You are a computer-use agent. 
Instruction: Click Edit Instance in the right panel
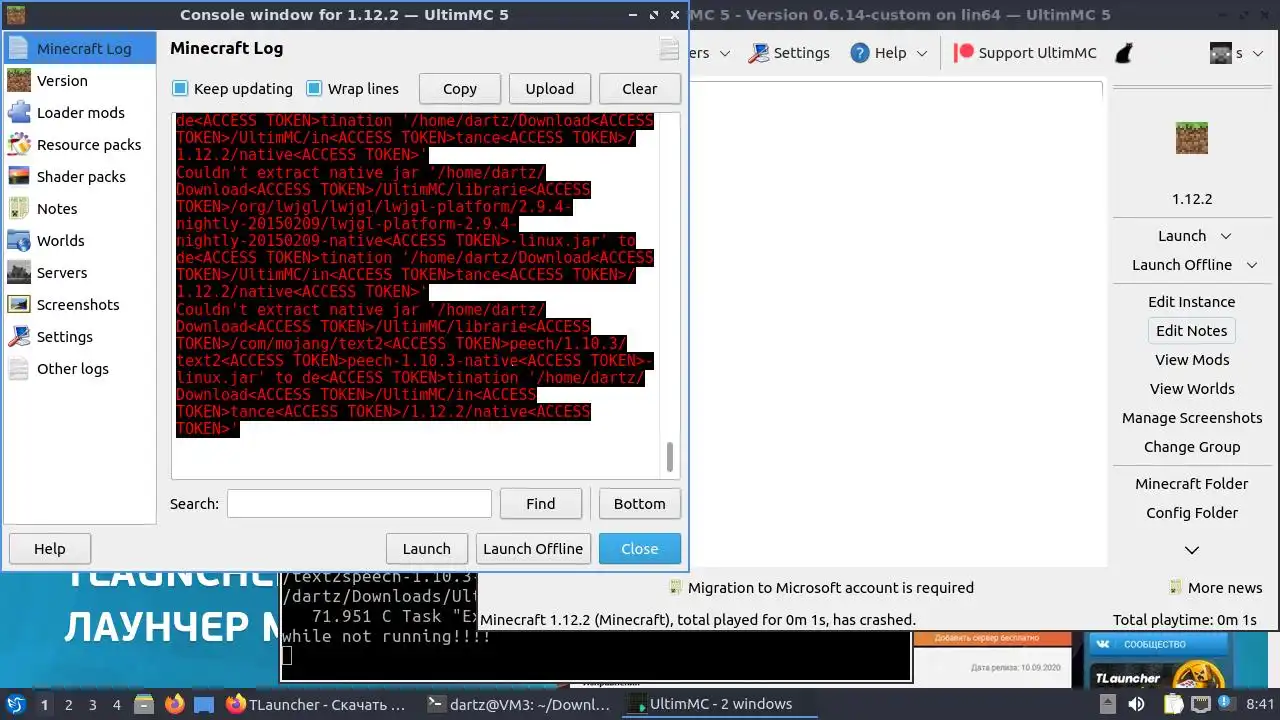[1192, 302]
